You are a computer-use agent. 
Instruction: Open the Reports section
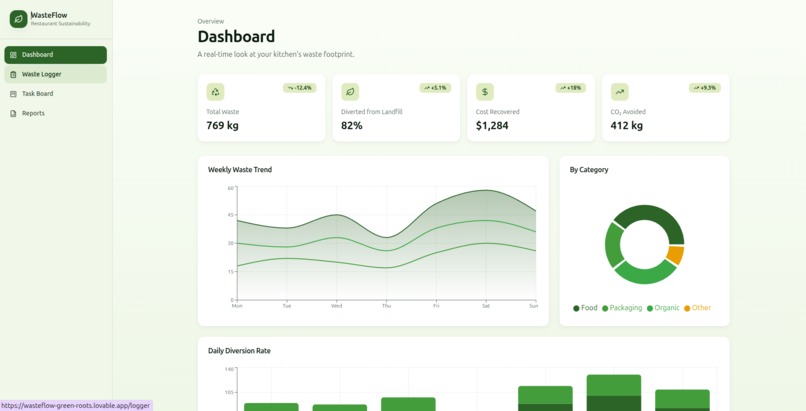[x=56, y=114]
